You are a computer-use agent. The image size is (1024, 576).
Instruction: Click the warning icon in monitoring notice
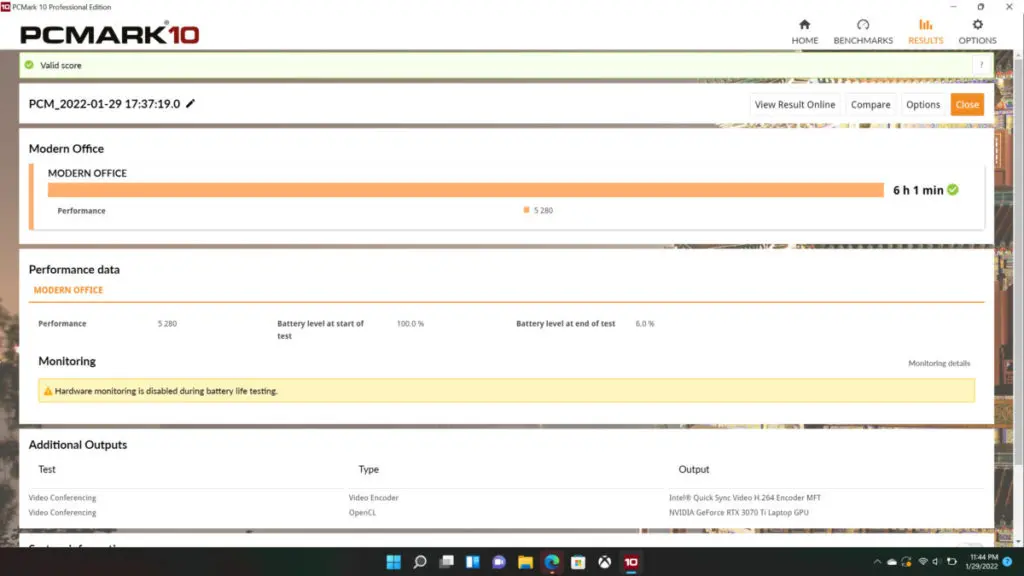point(47,391)
